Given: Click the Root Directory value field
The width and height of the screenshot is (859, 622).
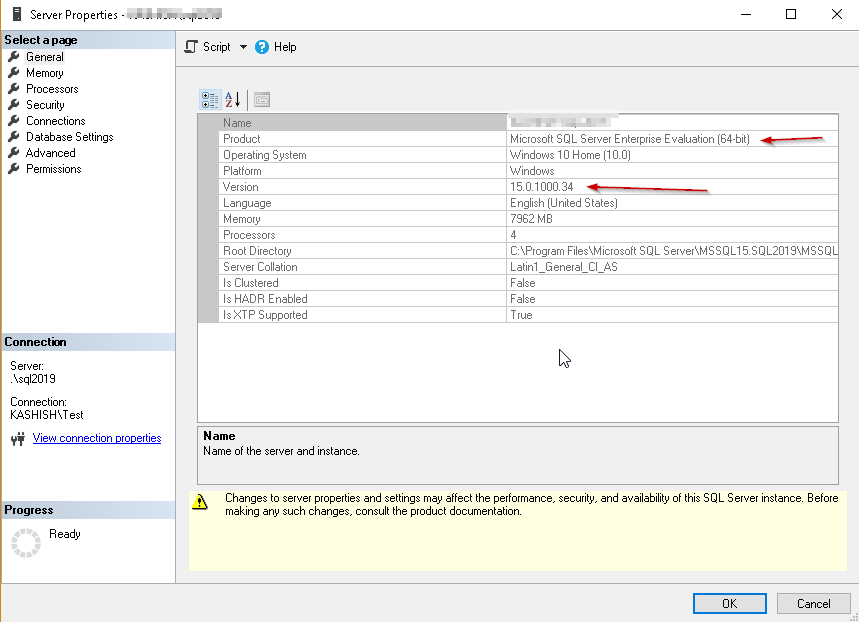Looking at the screenshot, I should 672,251.
